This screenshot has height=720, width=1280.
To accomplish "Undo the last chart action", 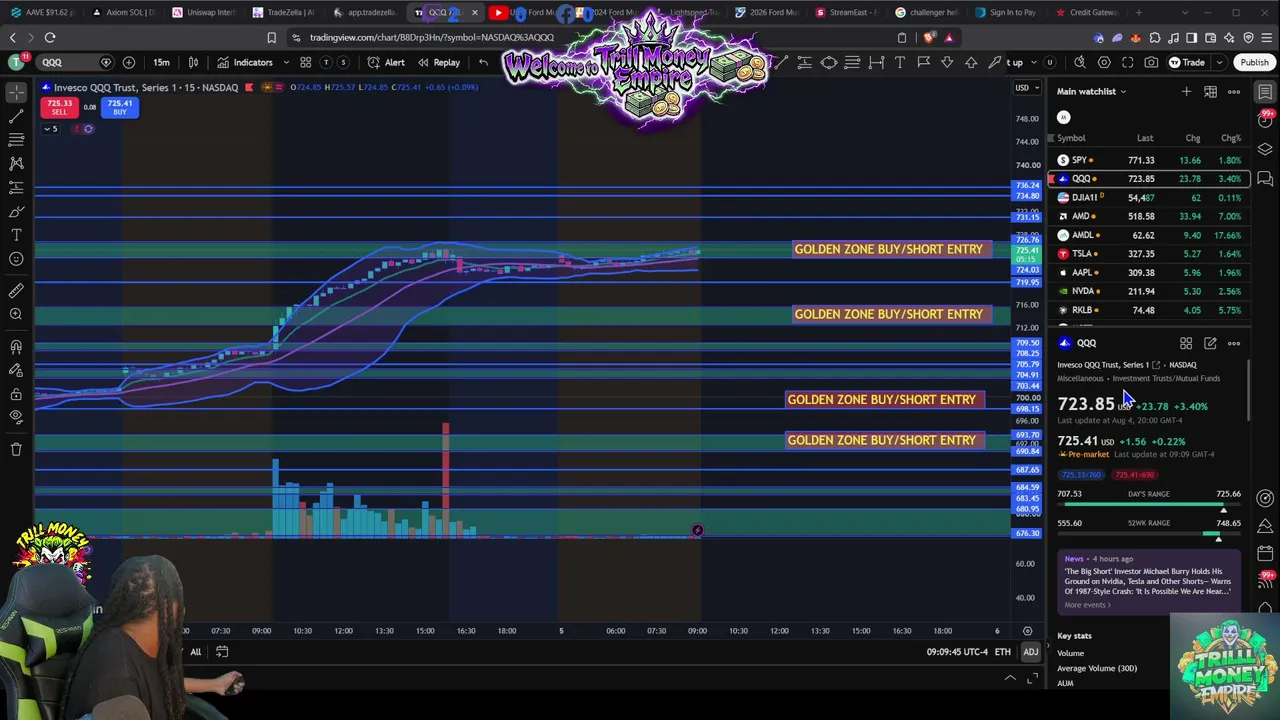I will tap(483, 62).
